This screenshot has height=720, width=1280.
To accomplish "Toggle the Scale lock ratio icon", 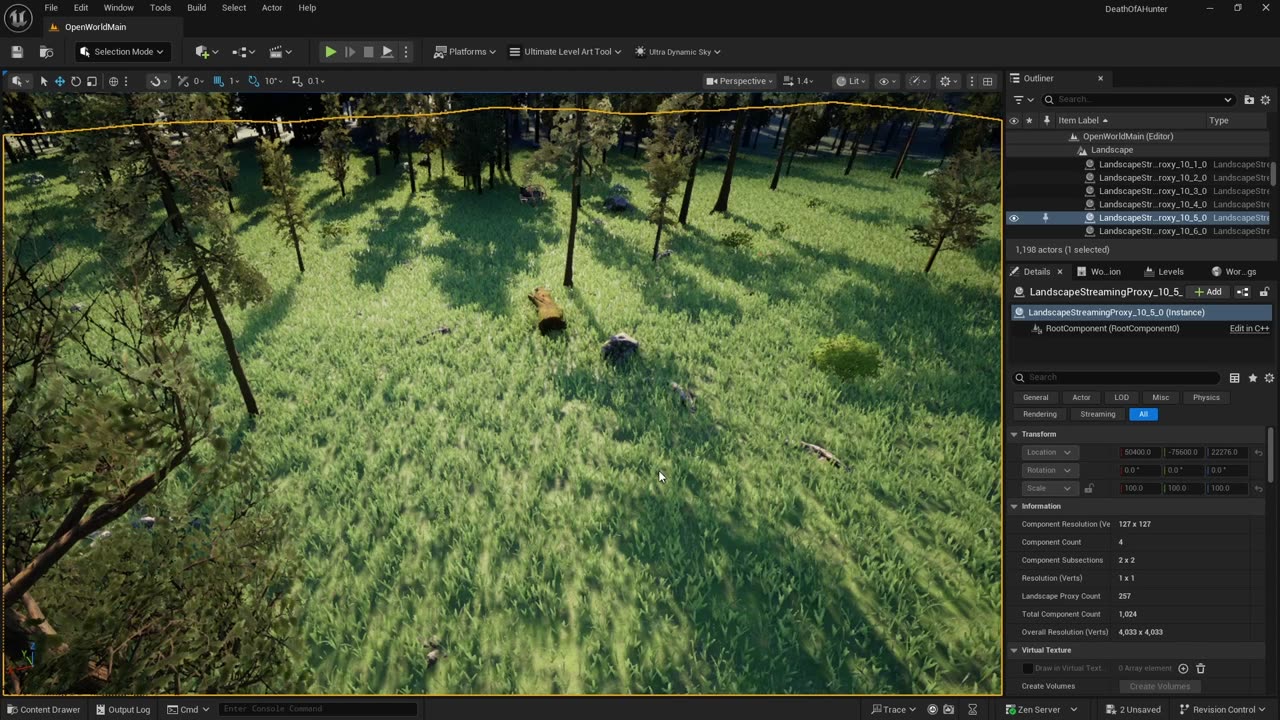I will 1089,488.
